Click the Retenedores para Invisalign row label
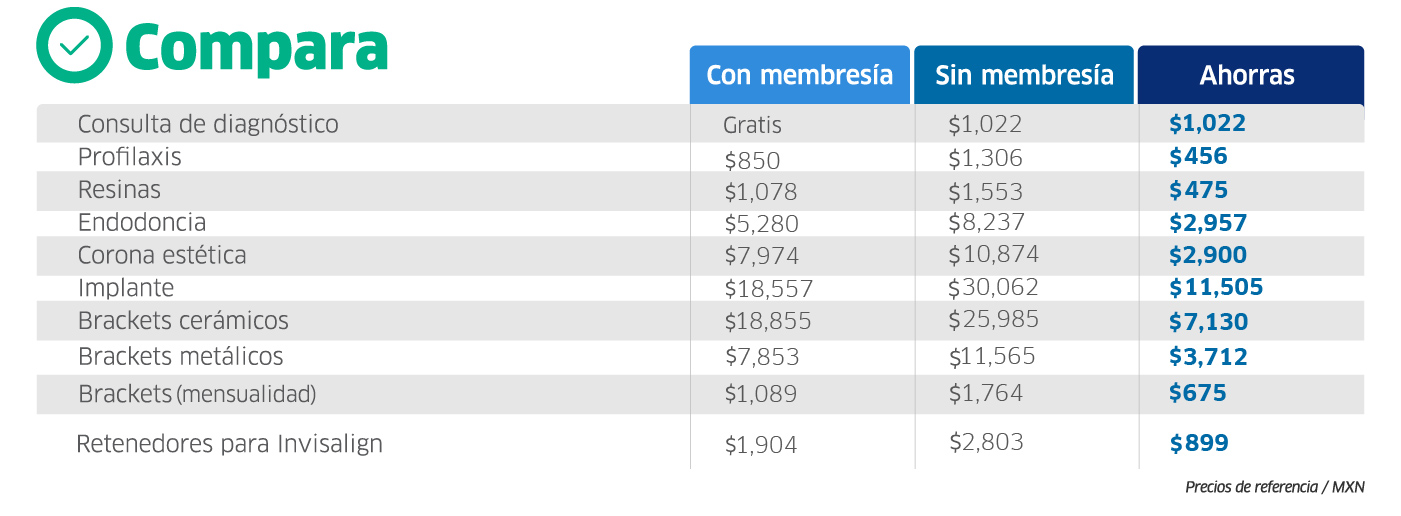Screen dimensions: 1401x516 click(x=230, y=444)
